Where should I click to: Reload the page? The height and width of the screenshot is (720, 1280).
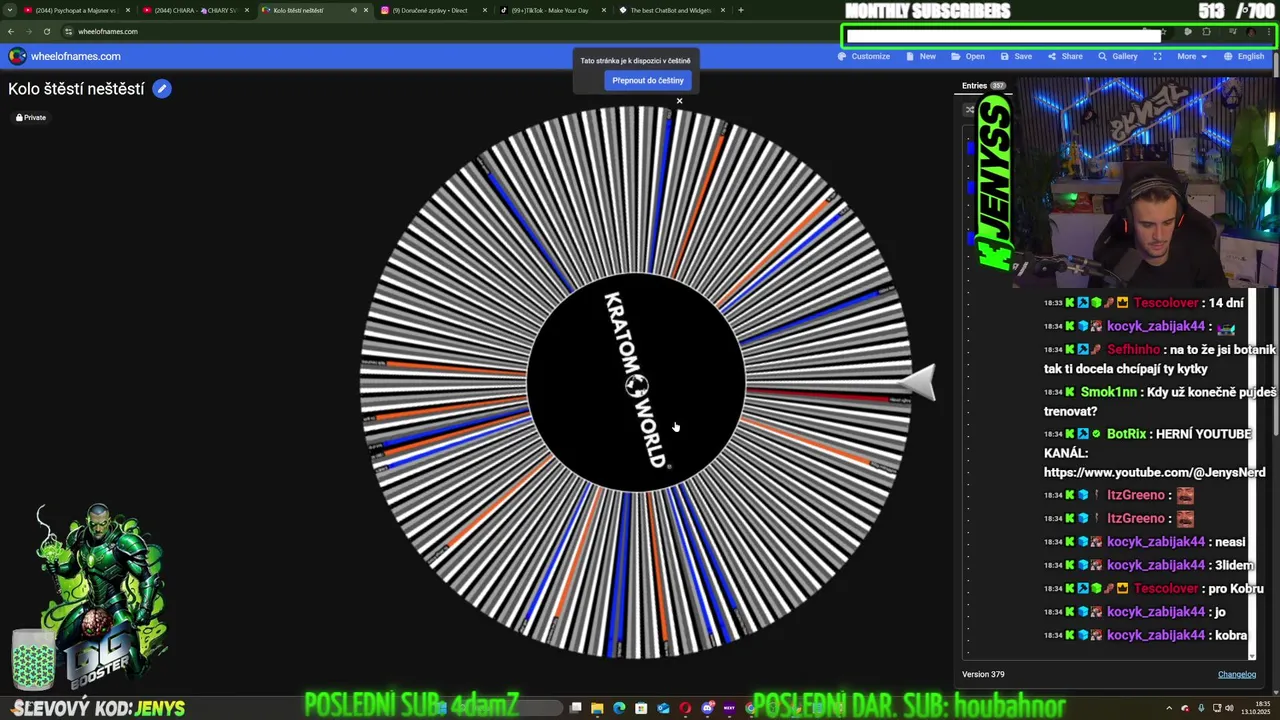coord(47,31)
